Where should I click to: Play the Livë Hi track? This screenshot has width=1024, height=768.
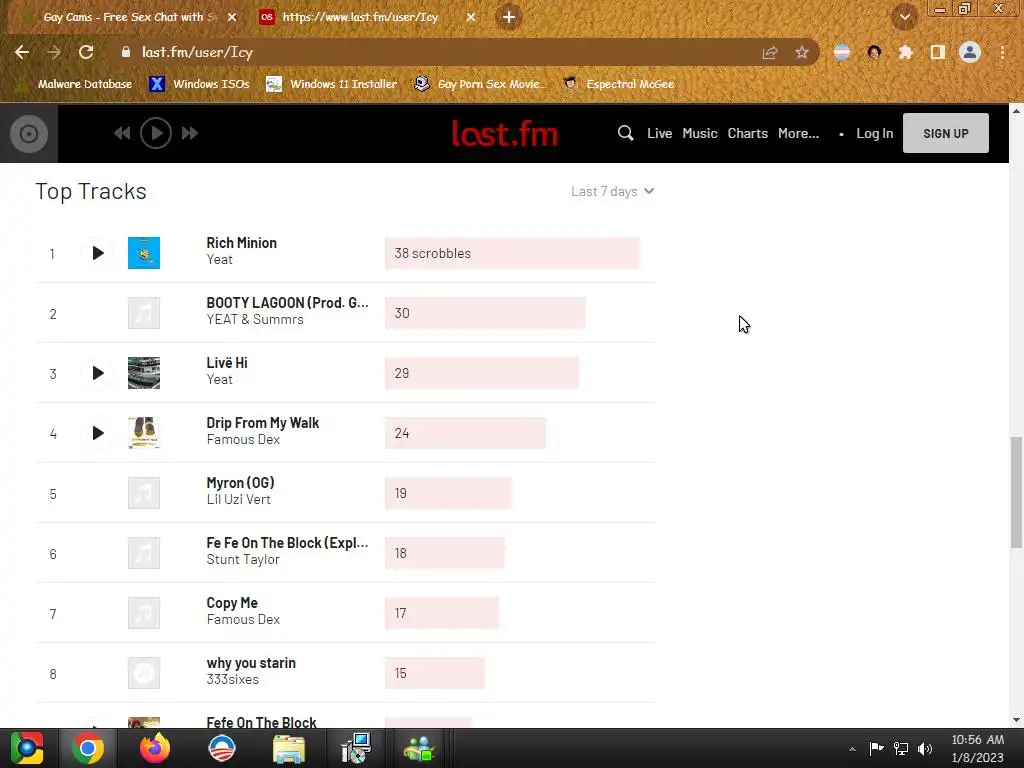(x=98, y=373)
